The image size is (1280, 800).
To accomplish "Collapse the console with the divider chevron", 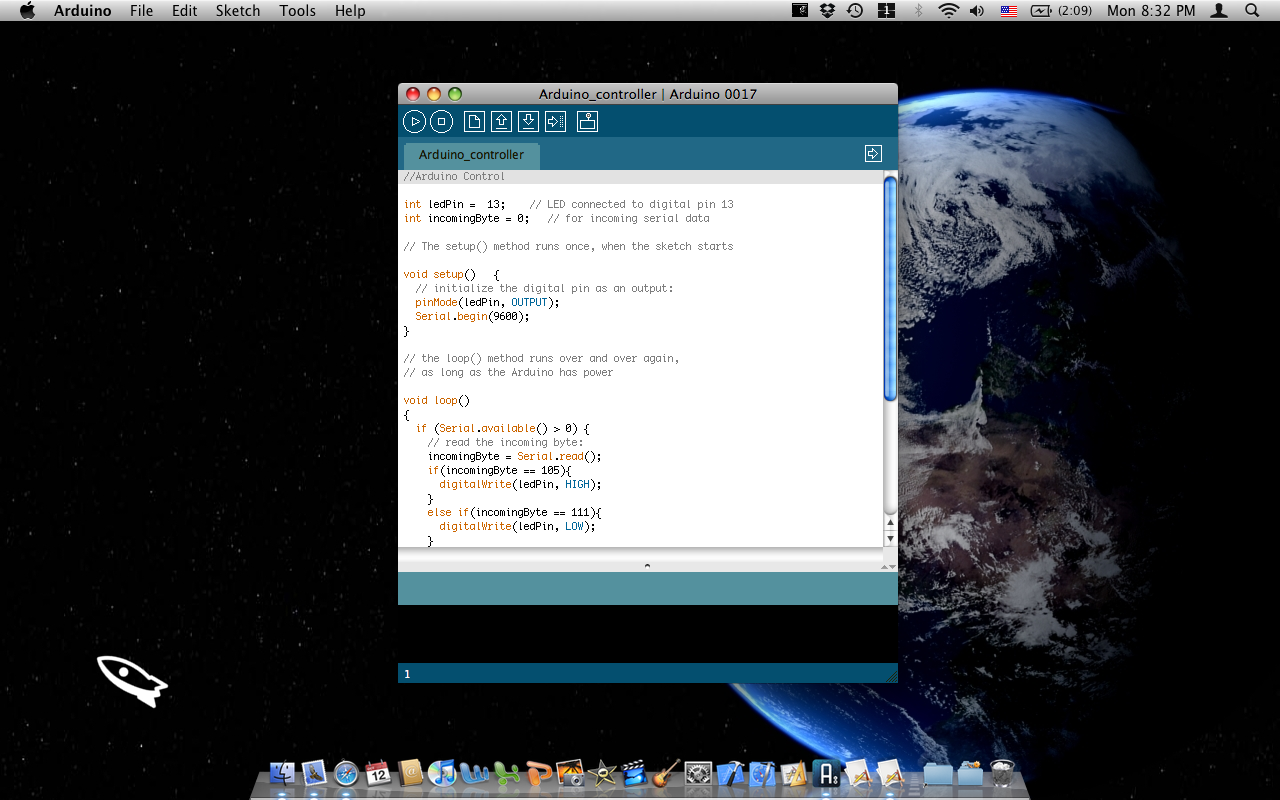I will [647, 566].
